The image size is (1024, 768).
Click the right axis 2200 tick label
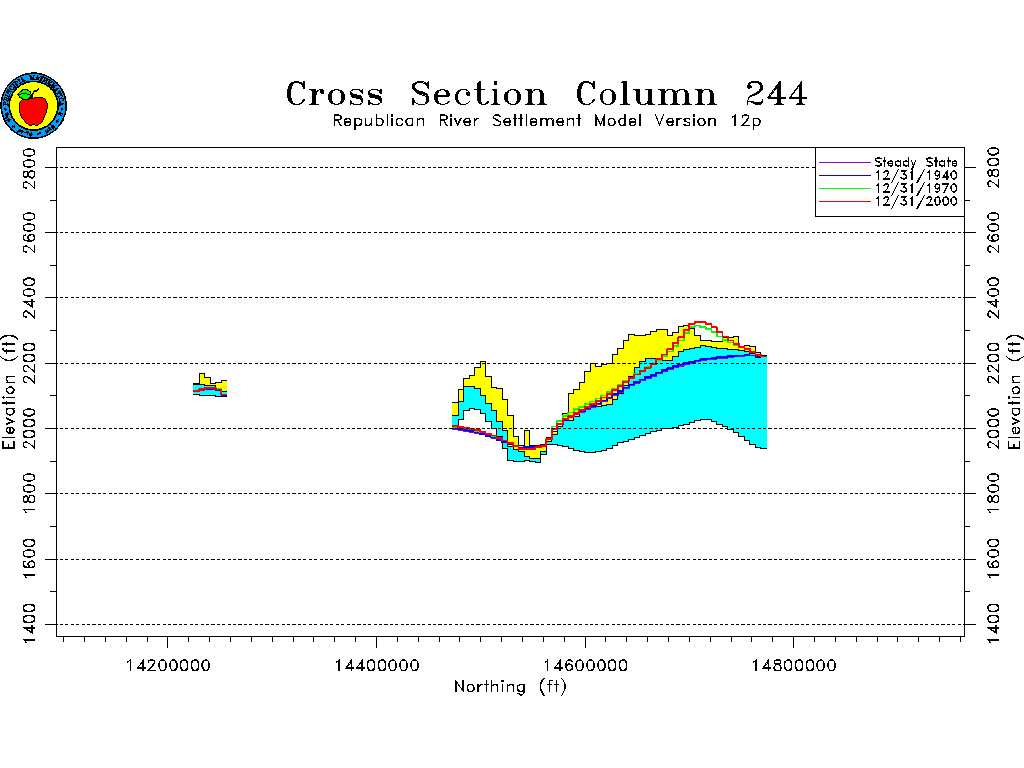point(993,363)
